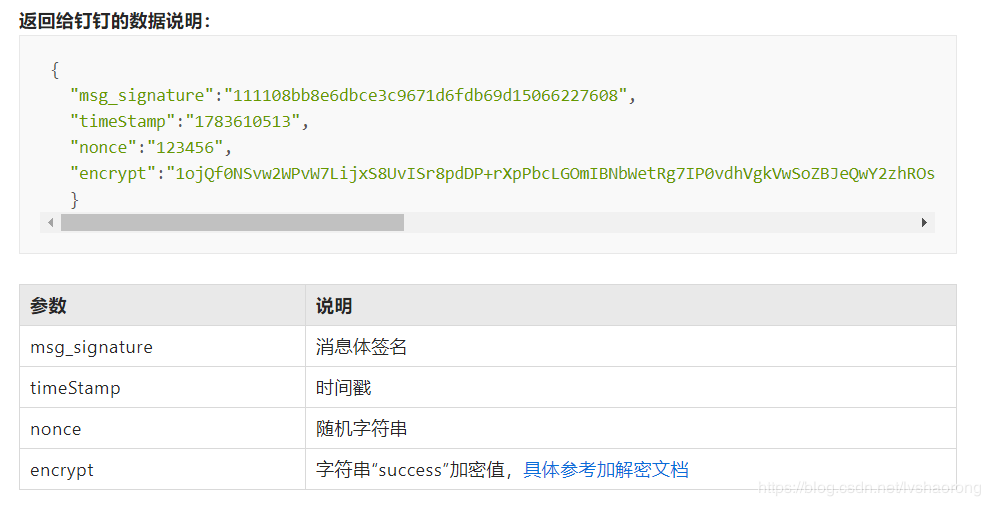Click the timeStamp table cell
The image size is (991, 506).
162,388
